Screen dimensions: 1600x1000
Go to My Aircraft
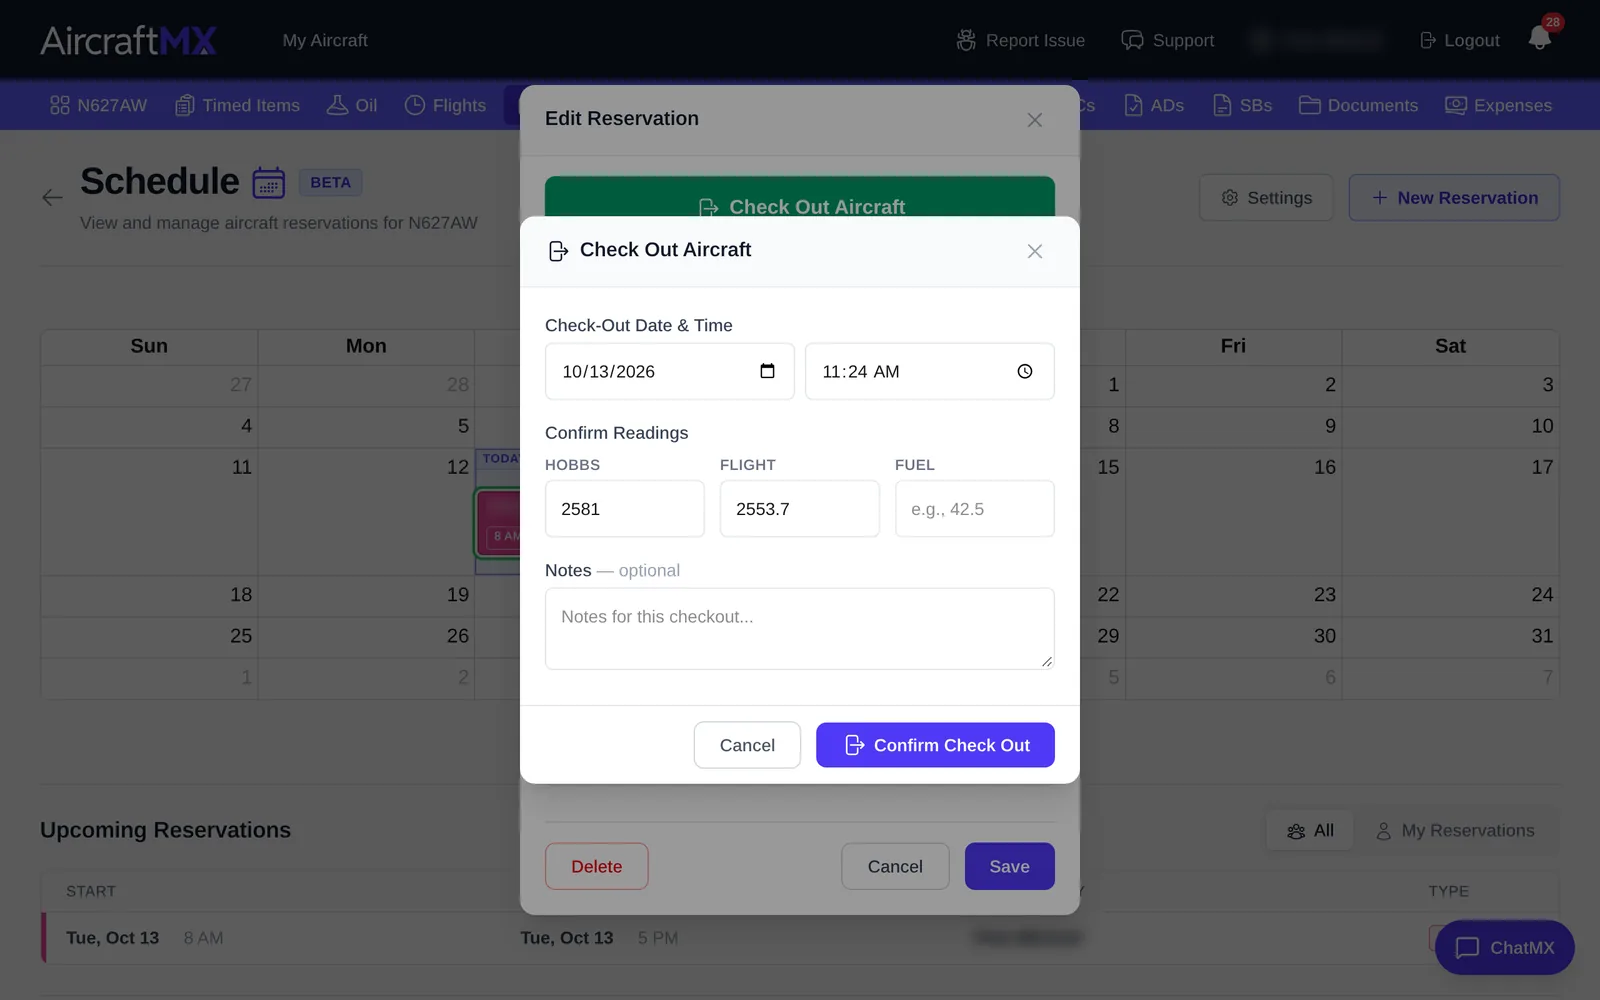[x=325, y=40]
